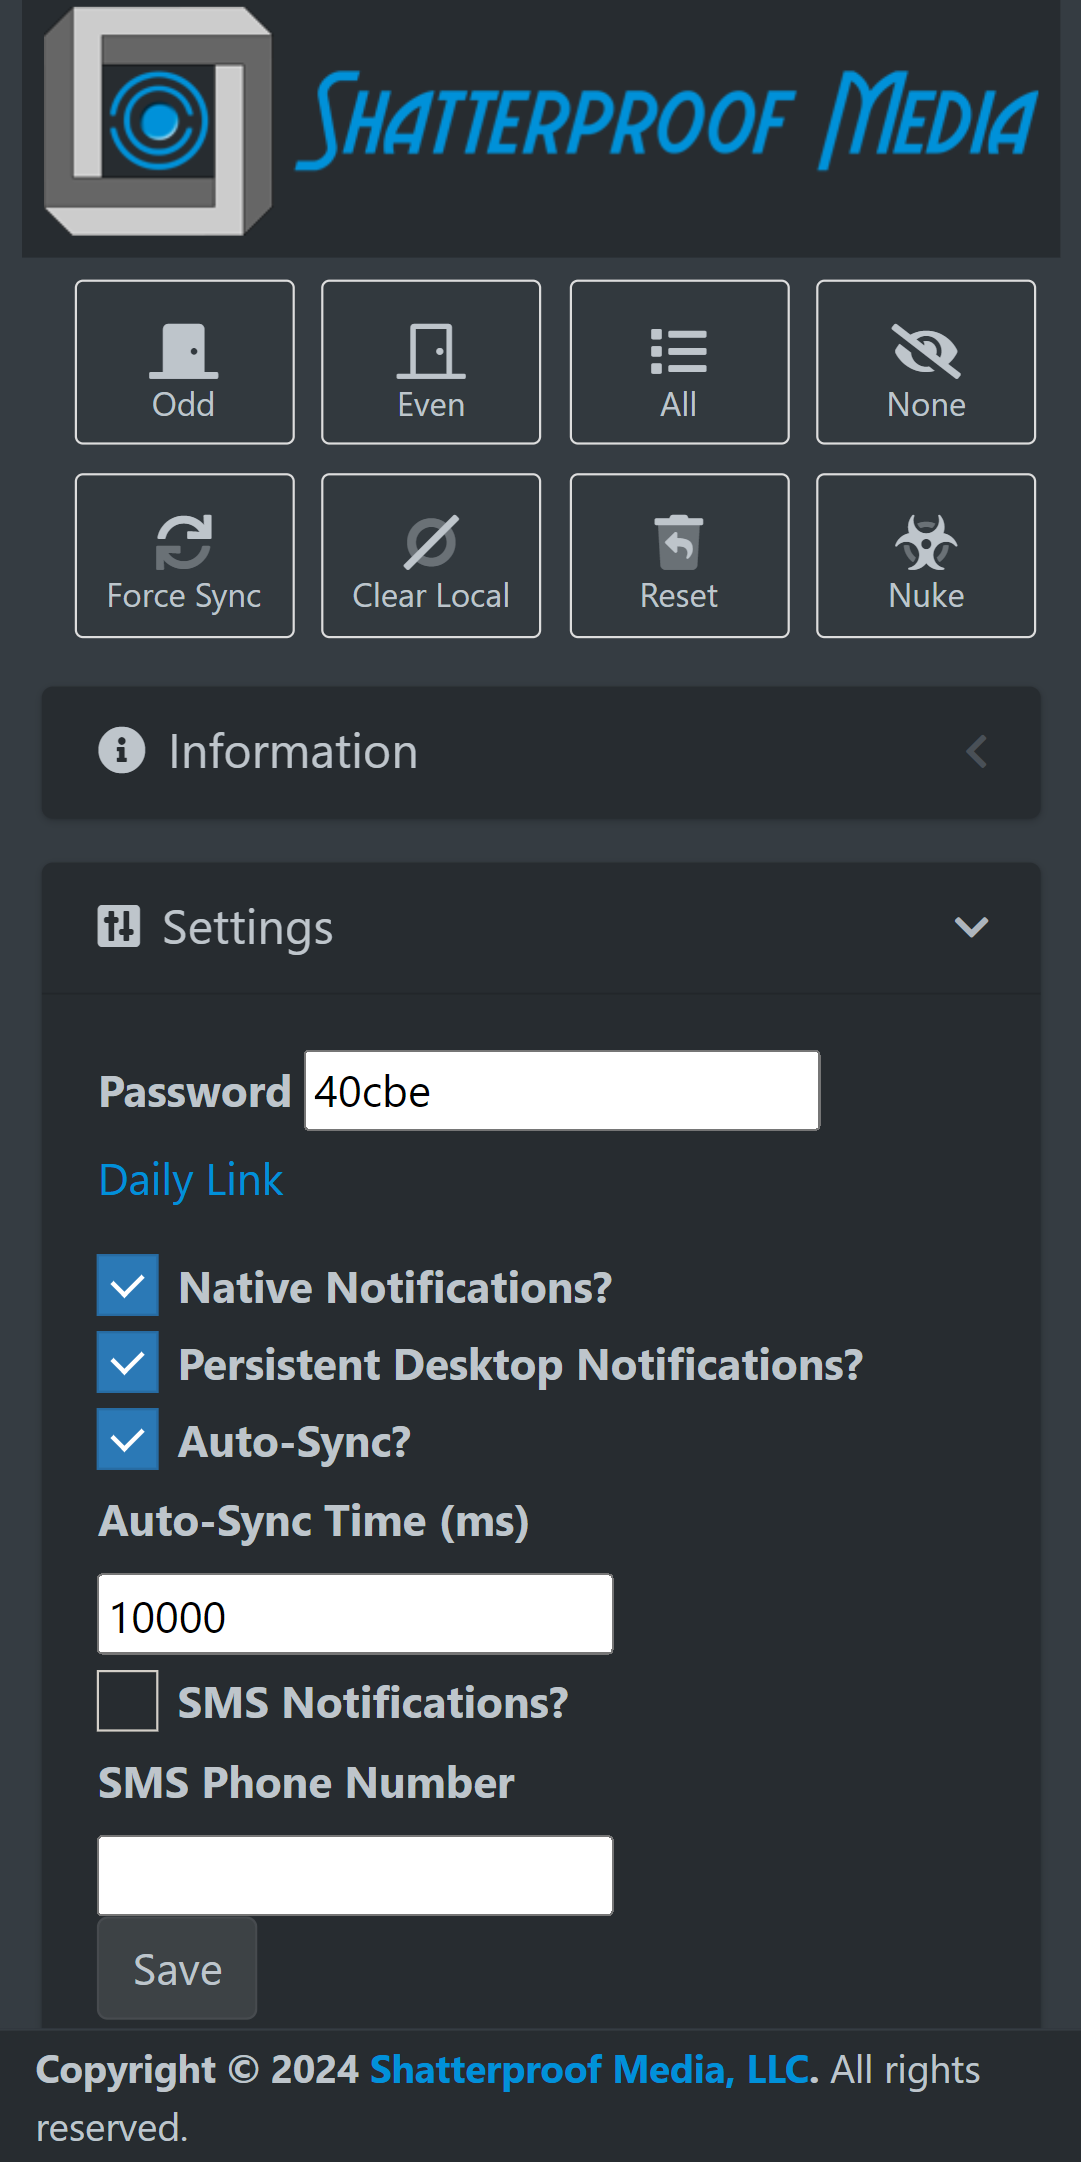Expand the Information panel chevron
Screen dimensions: 1081x2162
[976, 752]
